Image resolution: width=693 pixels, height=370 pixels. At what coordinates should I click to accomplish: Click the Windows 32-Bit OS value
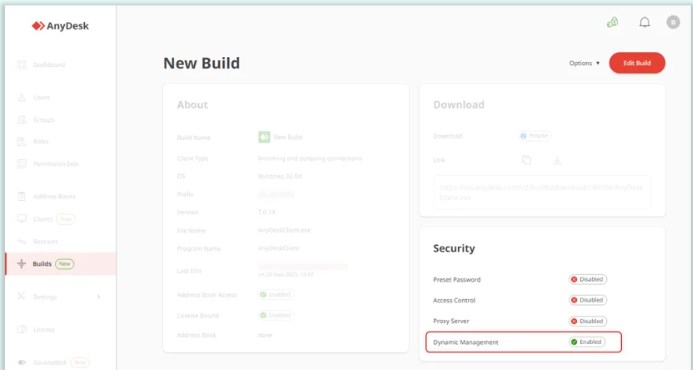click(280, 176)
